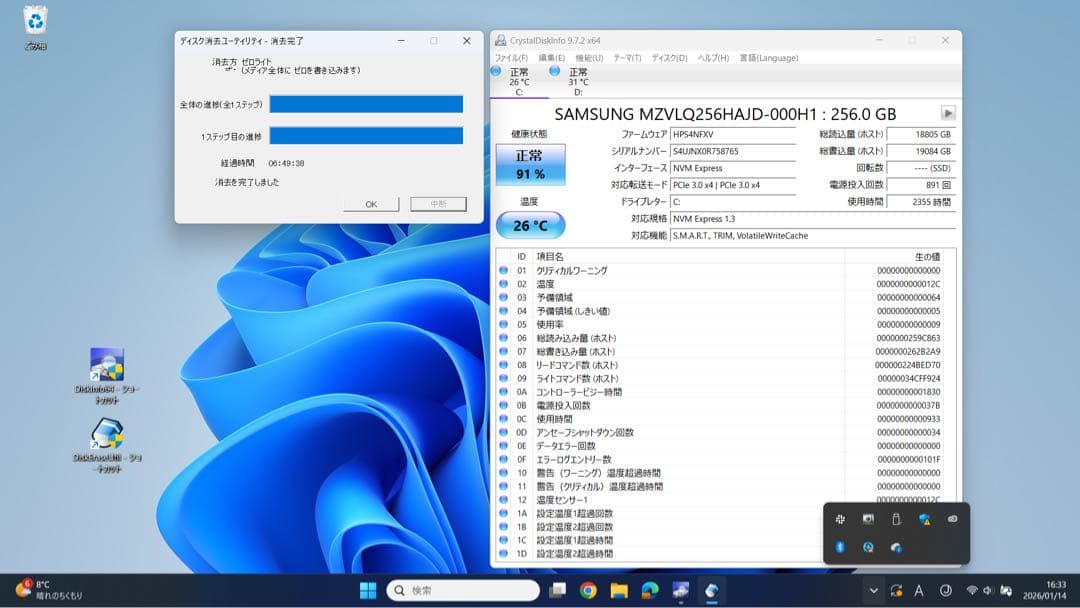Collapse hidden tray icons chevron

point(873,591)
